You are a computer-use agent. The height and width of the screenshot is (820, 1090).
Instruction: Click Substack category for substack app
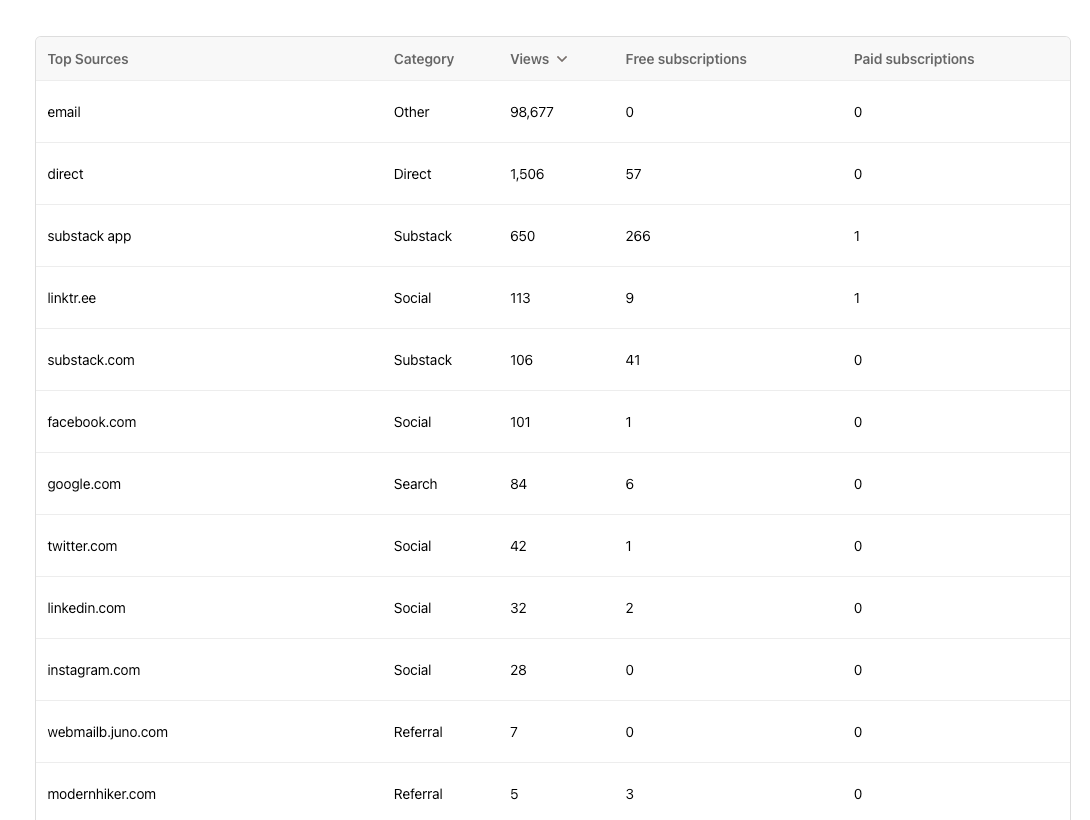click(423, 236)
